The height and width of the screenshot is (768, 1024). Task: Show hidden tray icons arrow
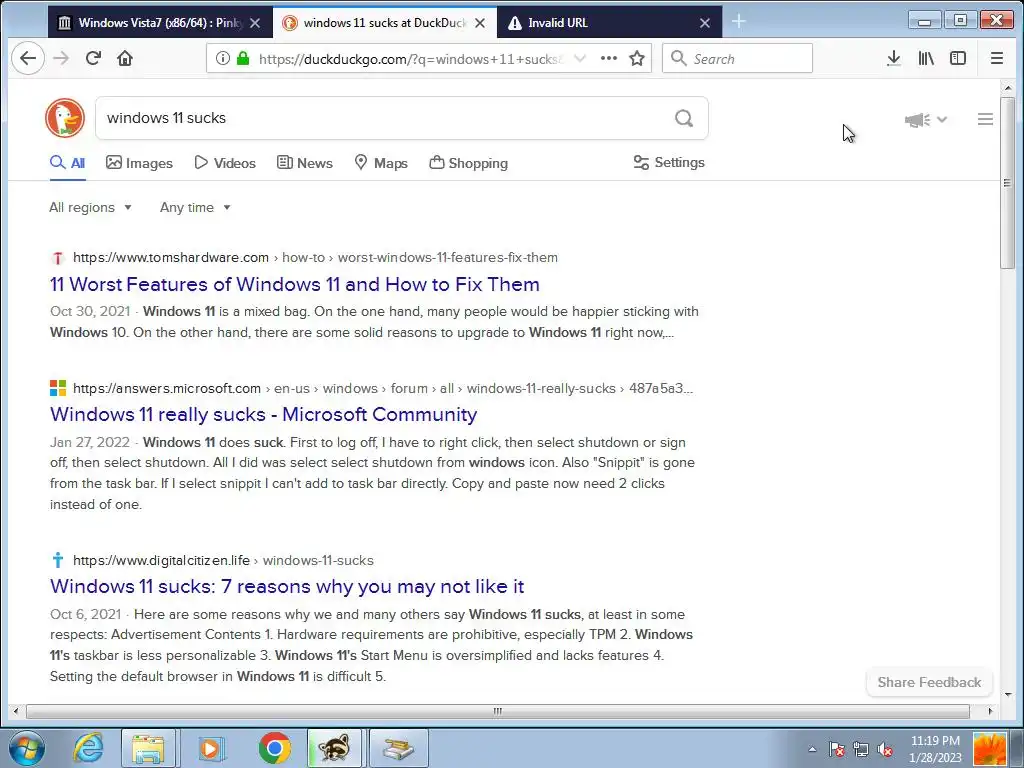(x=812, y=749)
